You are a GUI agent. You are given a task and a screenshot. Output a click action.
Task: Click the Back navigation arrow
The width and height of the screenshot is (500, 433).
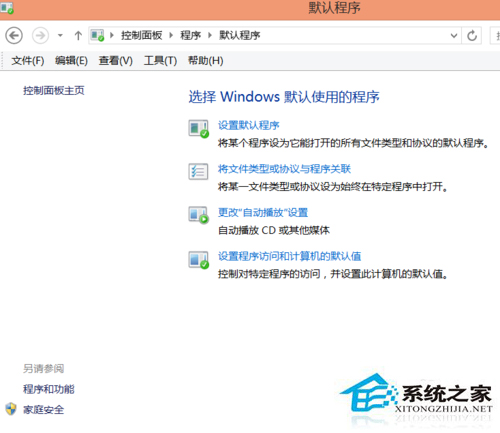pos(14,35)
